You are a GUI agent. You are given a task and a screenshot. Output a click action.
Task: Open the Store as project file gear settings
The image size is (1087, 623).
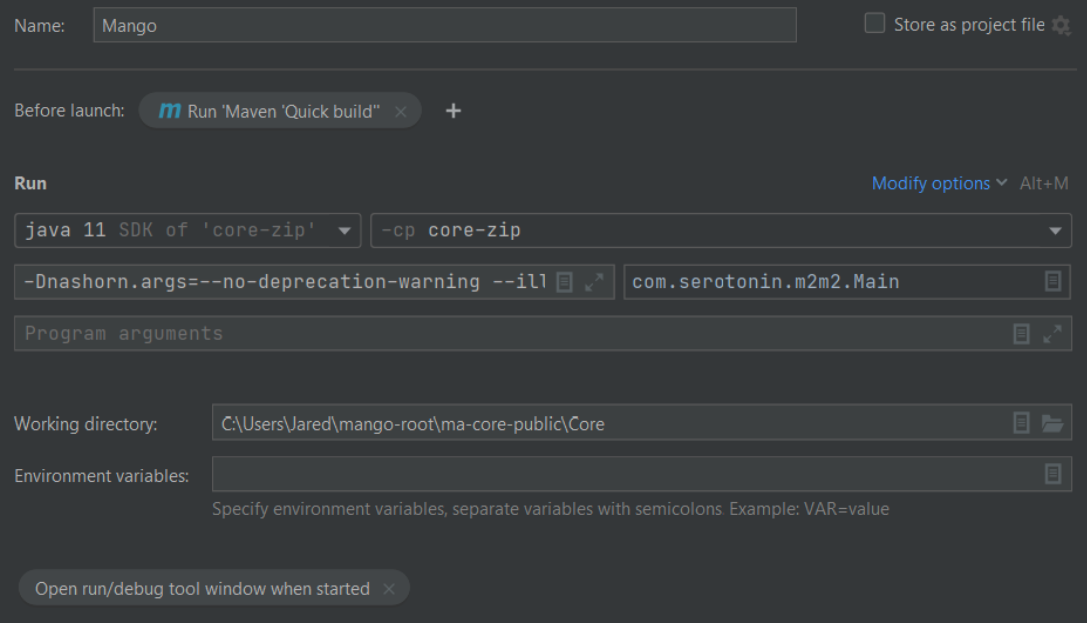1061,26
